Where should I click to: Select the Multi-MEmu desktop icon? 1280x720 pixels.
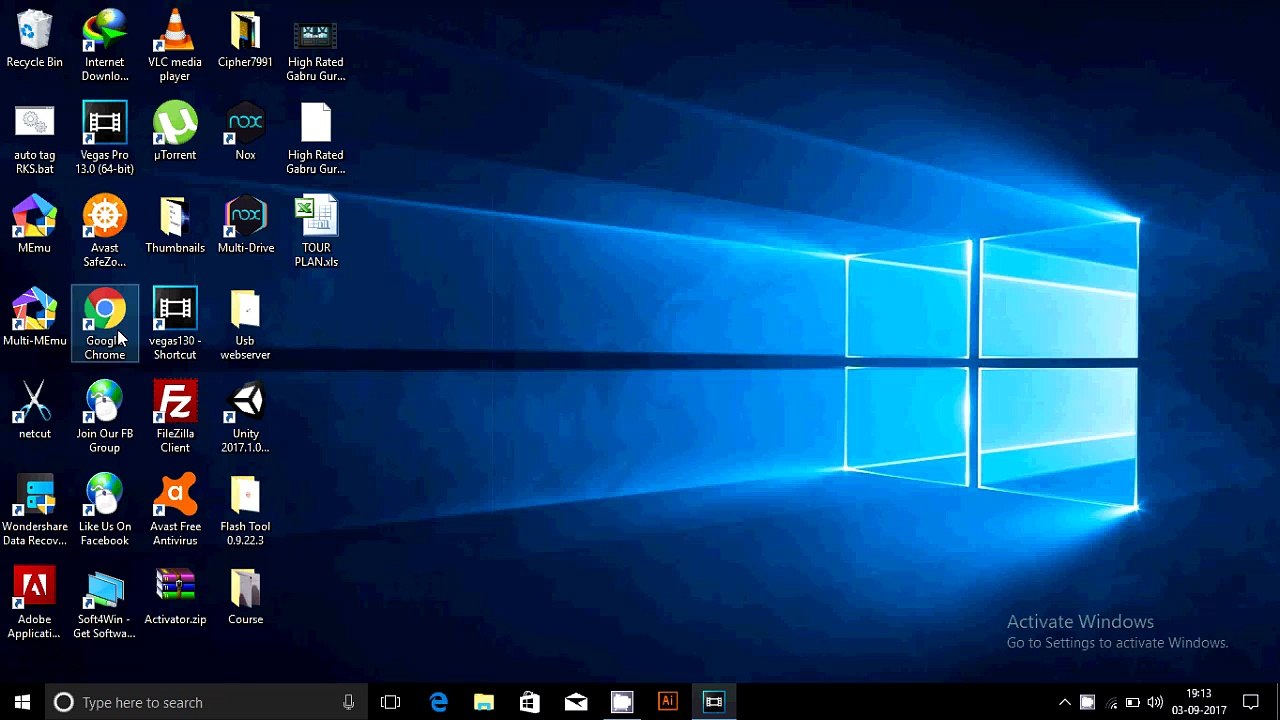tap(34, 319)
